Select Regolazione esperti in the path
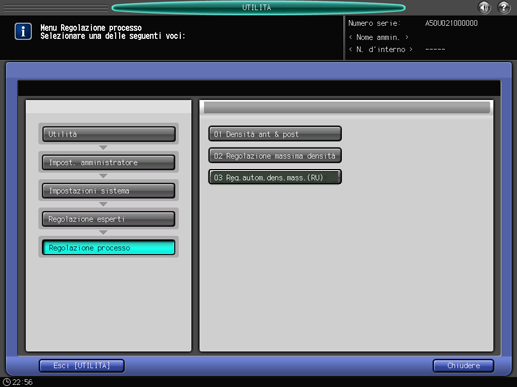The image size is (517, 387). [109, 219]
